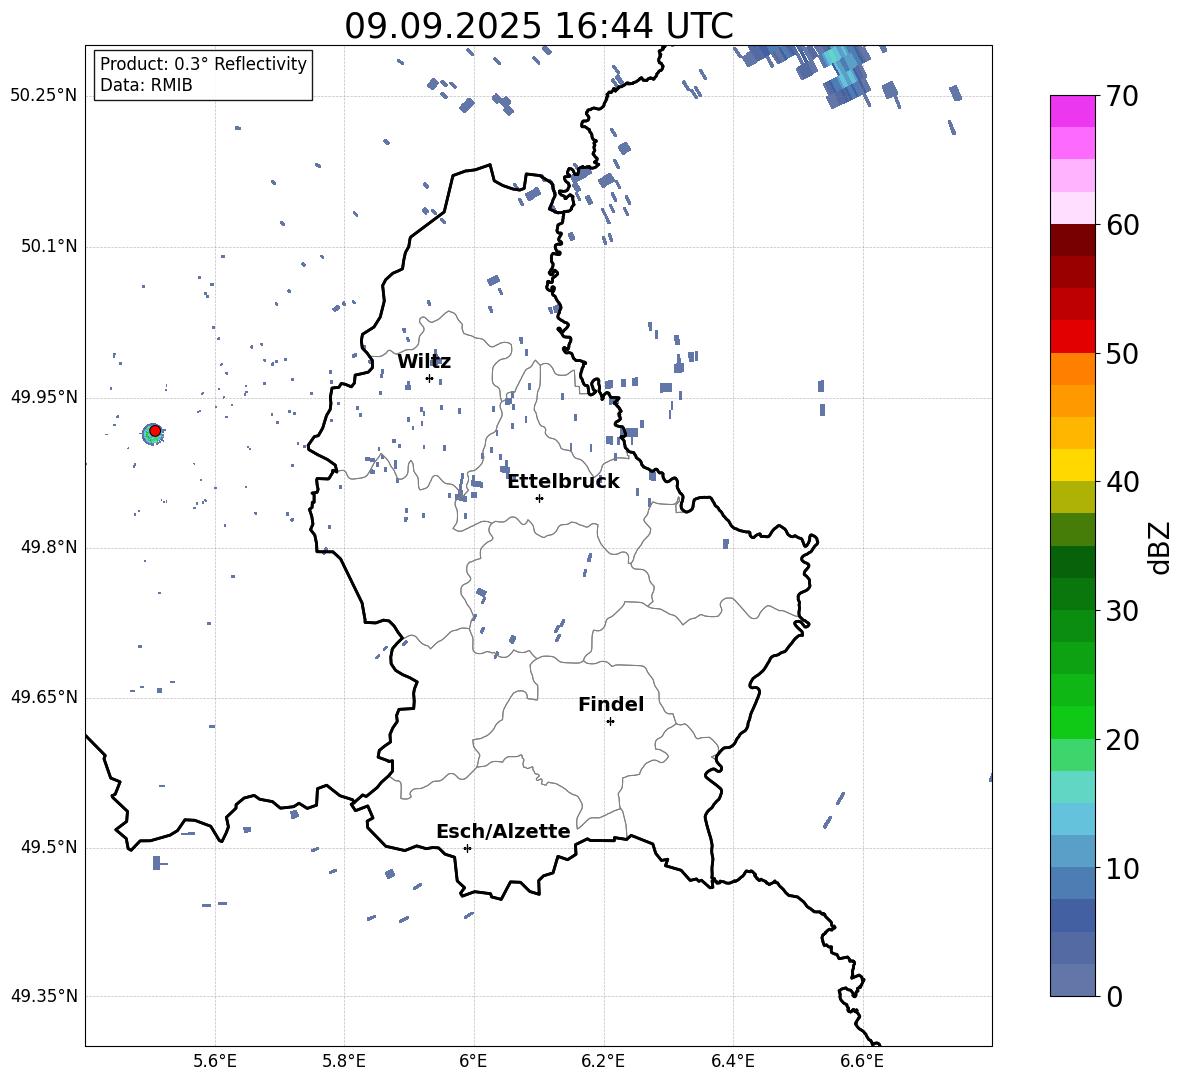Click the 6.2°E longitude label
Screen dimensions: 1184x1081
pos(603,1061)
